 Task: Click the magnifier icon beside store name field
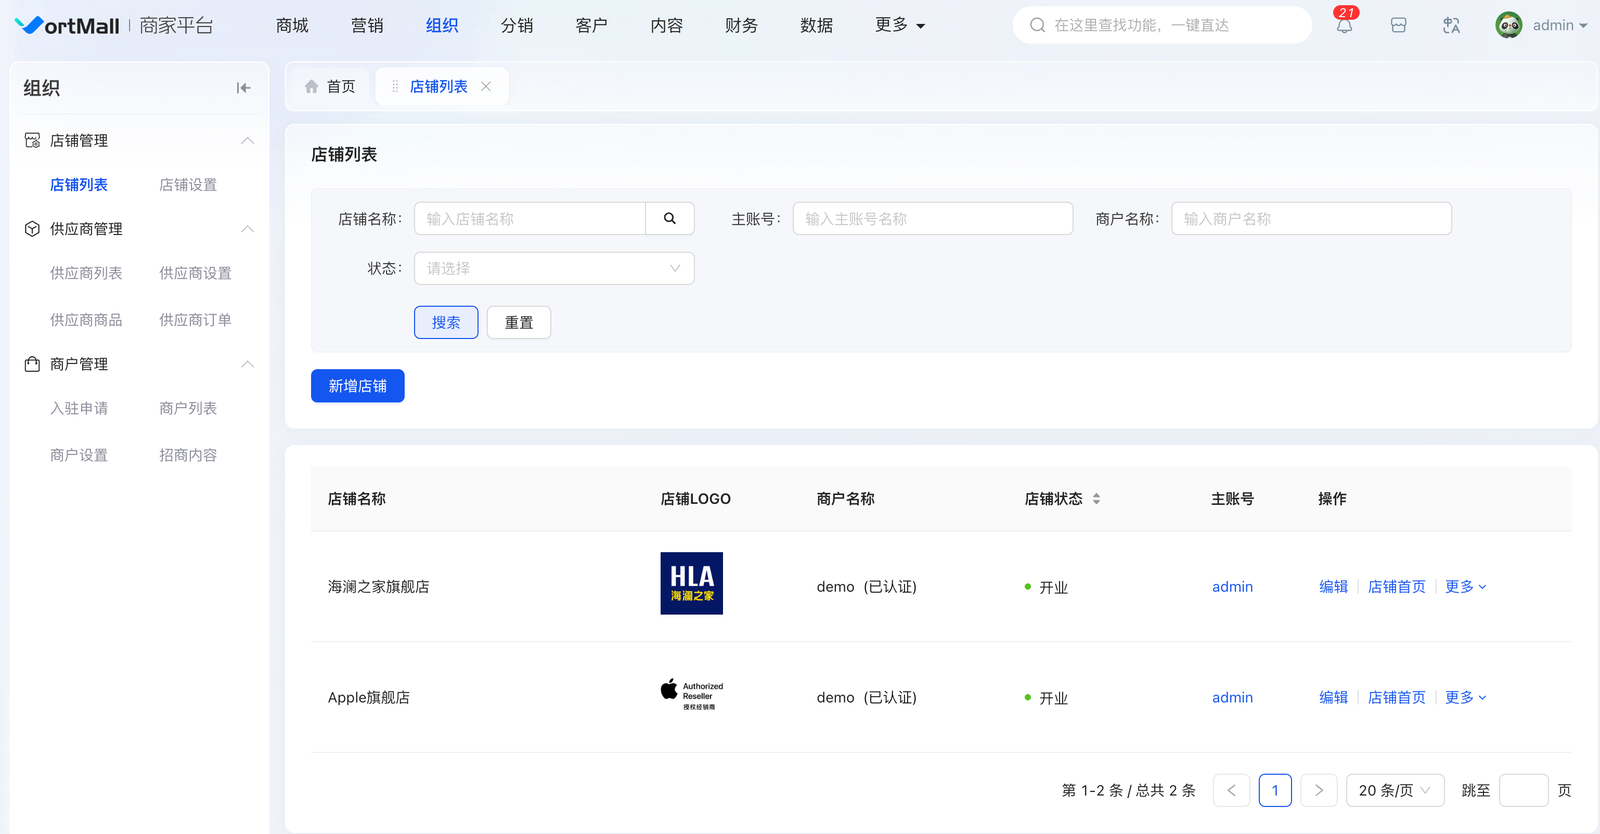point(670,219)
